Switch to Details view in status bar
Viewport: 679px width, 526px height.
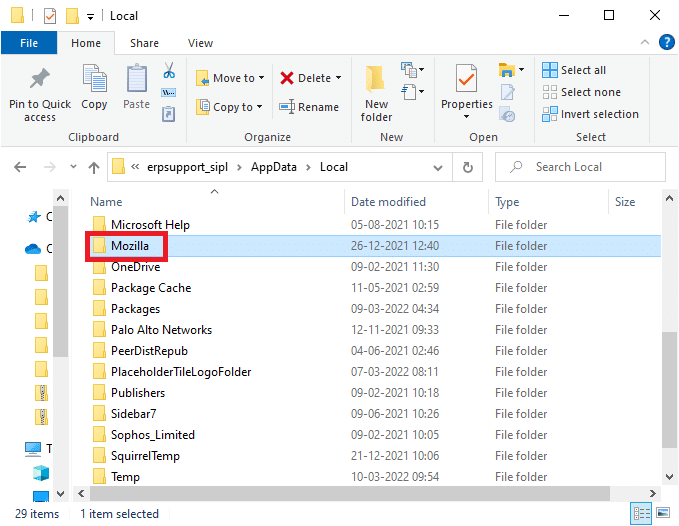point(641,514)
